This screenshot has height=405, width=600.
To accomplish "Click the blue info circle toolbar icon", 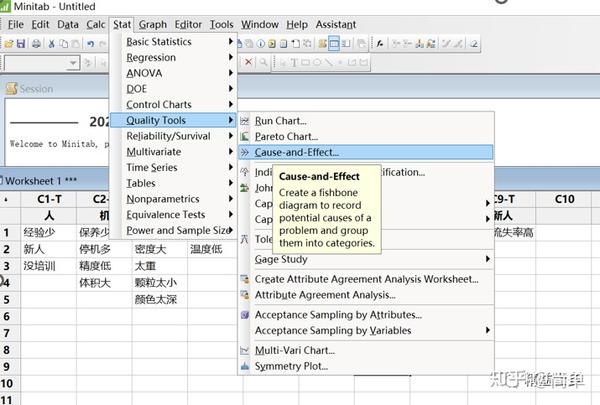I will coord(261,44).
